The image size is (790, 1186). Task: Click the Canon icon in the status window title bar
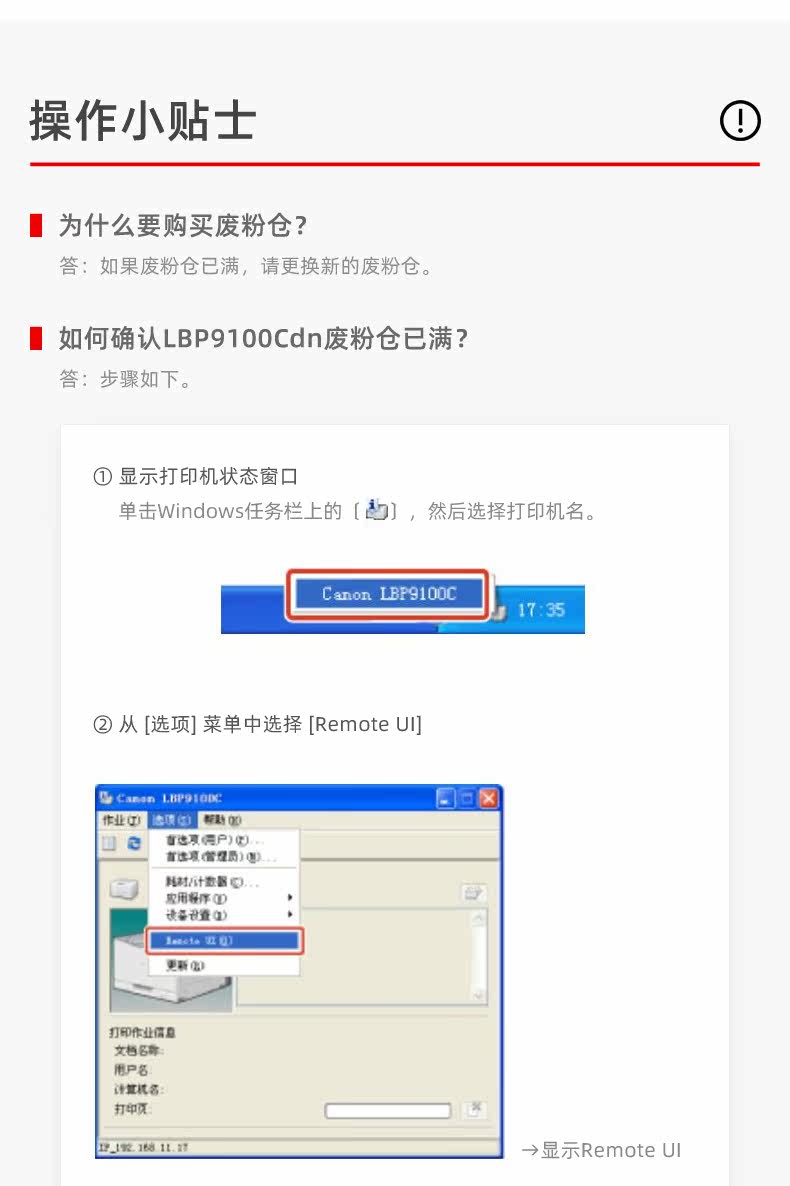coord(107,798)
